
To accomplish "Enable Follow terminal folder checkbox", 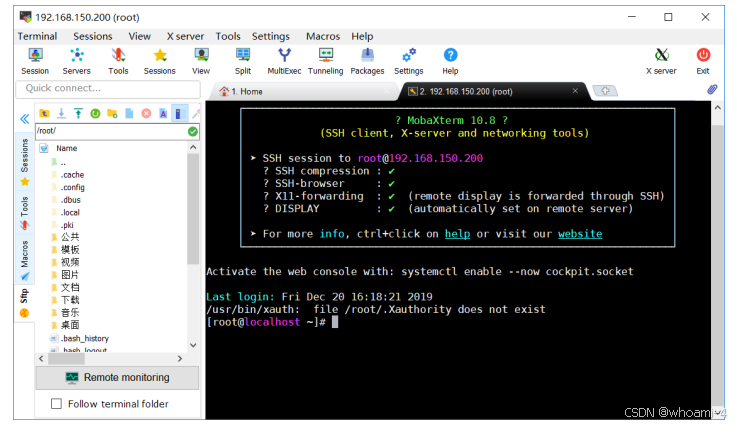I will click(56, 404).
